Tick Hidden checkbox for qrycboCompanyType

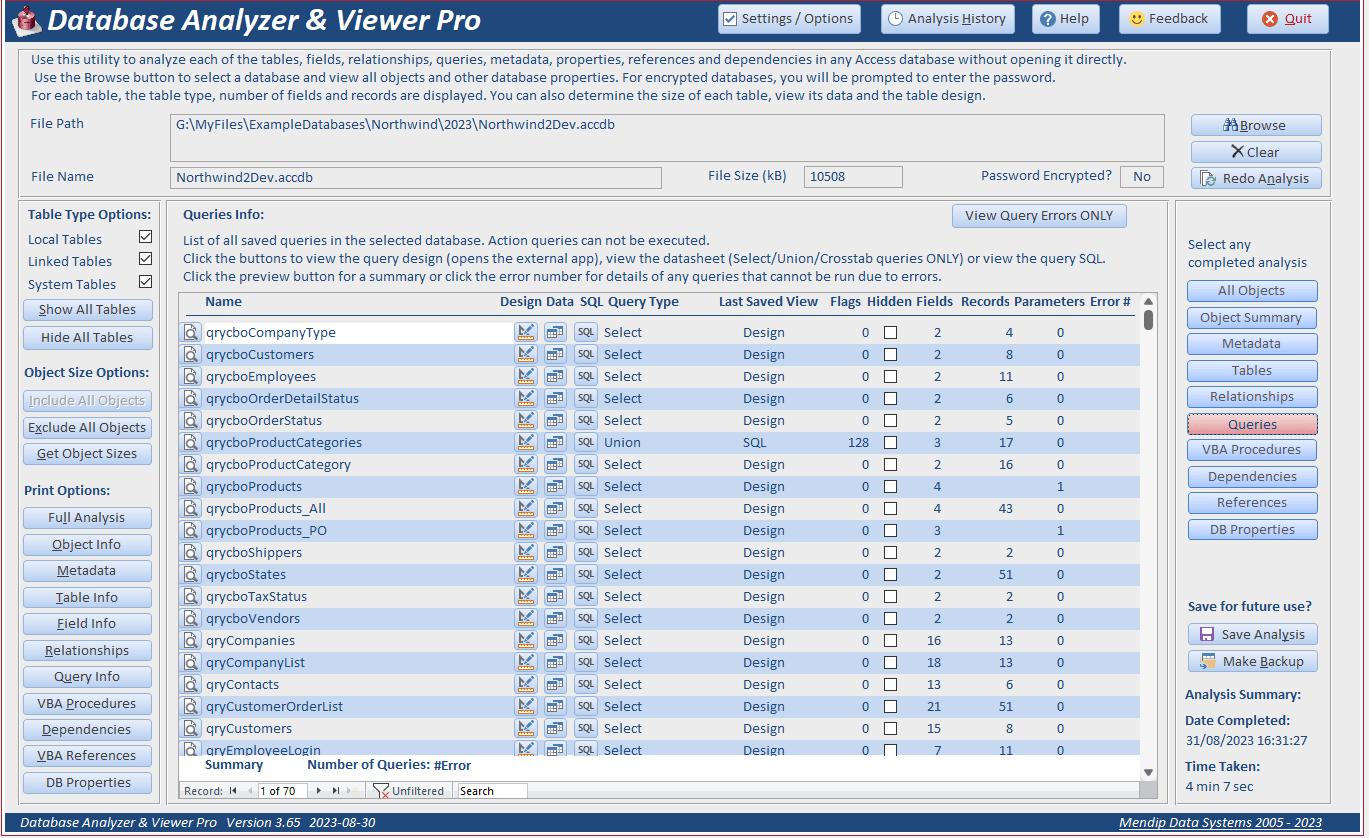click(890, 333)
